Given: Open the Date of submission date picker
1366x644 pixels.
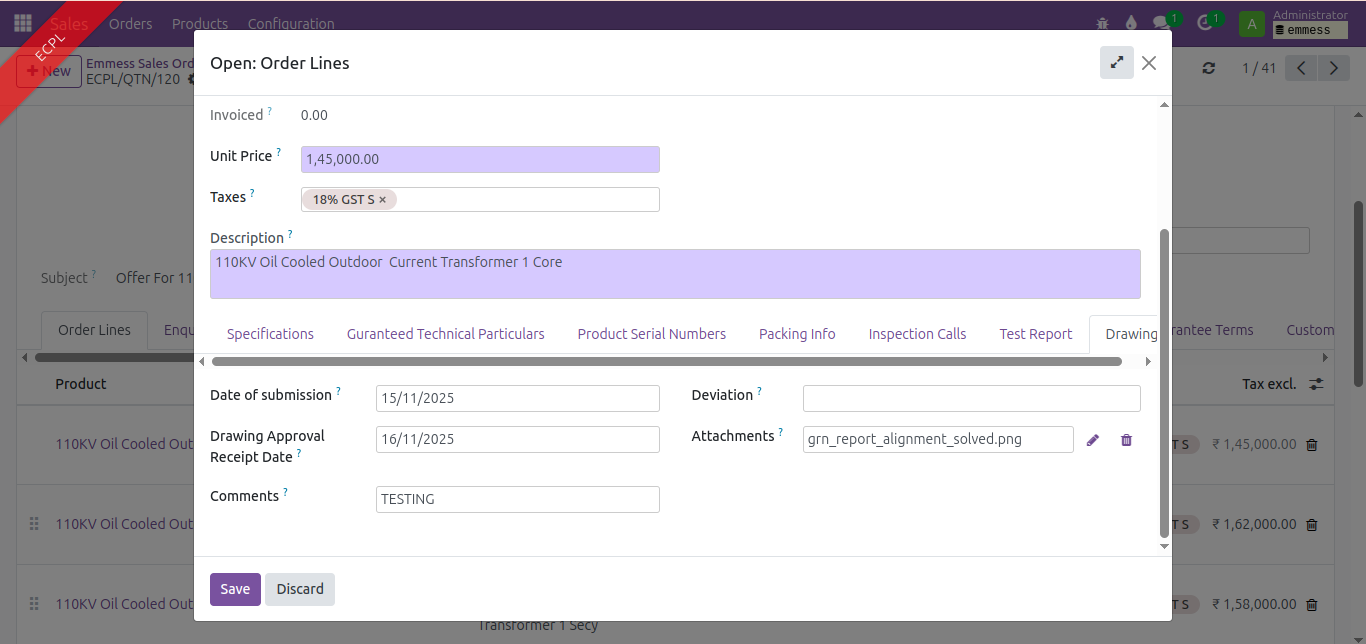Looking at the screenshot, I should click(x=517, y=398).
